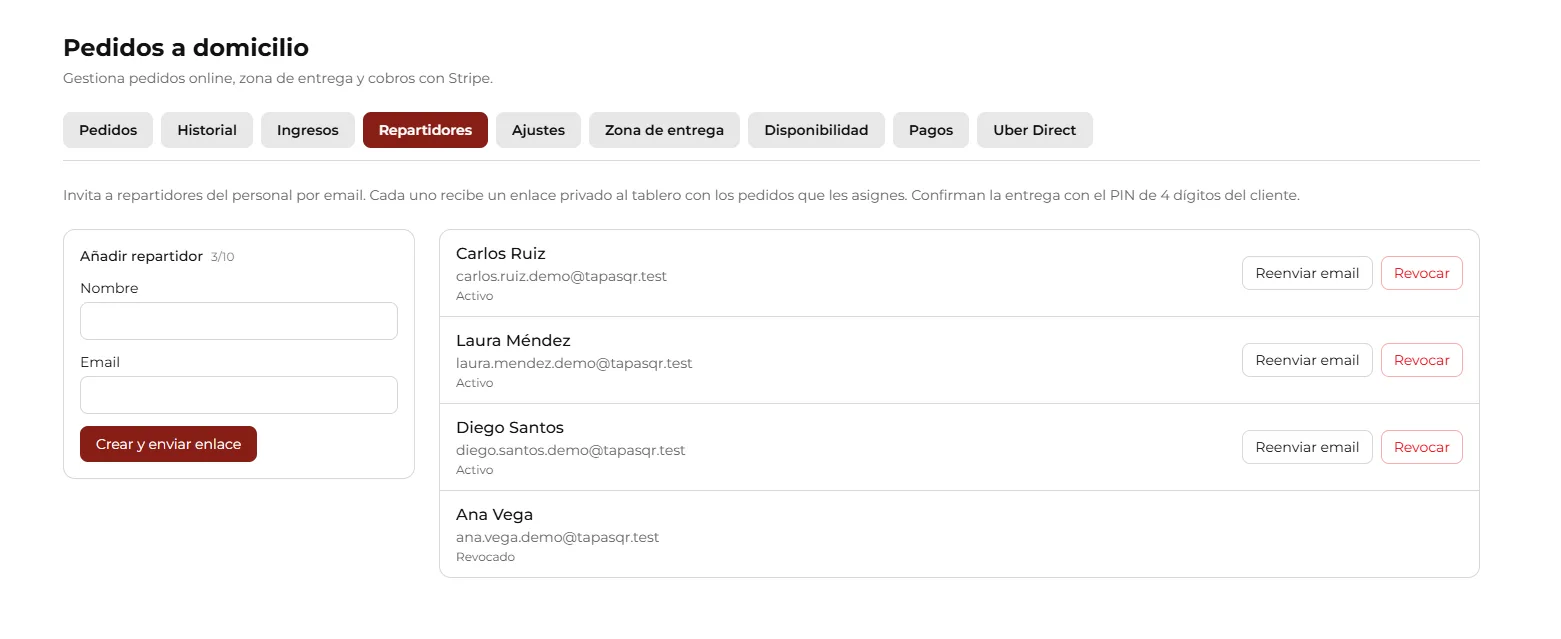Click Crear y enviar enlace button
This screenshot has width=1561, height=639.
168,444
